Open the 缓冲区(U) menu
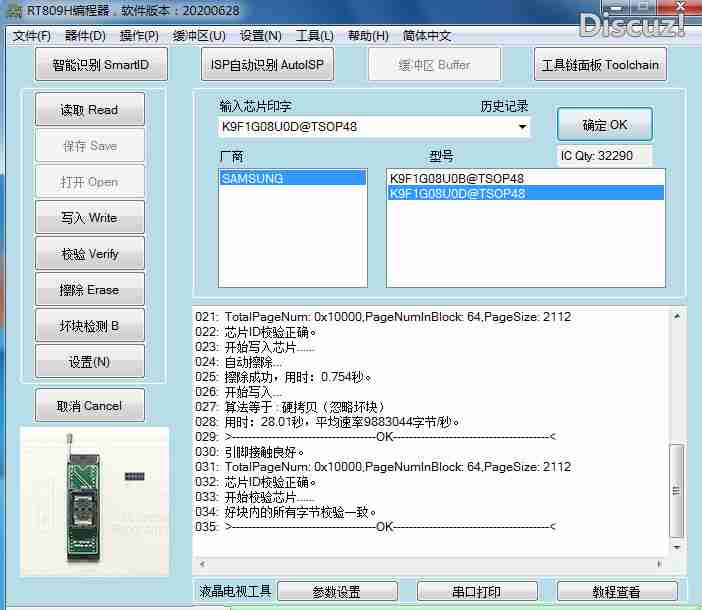The height and width of the screenshot is (610, 702). click(199, 36)
